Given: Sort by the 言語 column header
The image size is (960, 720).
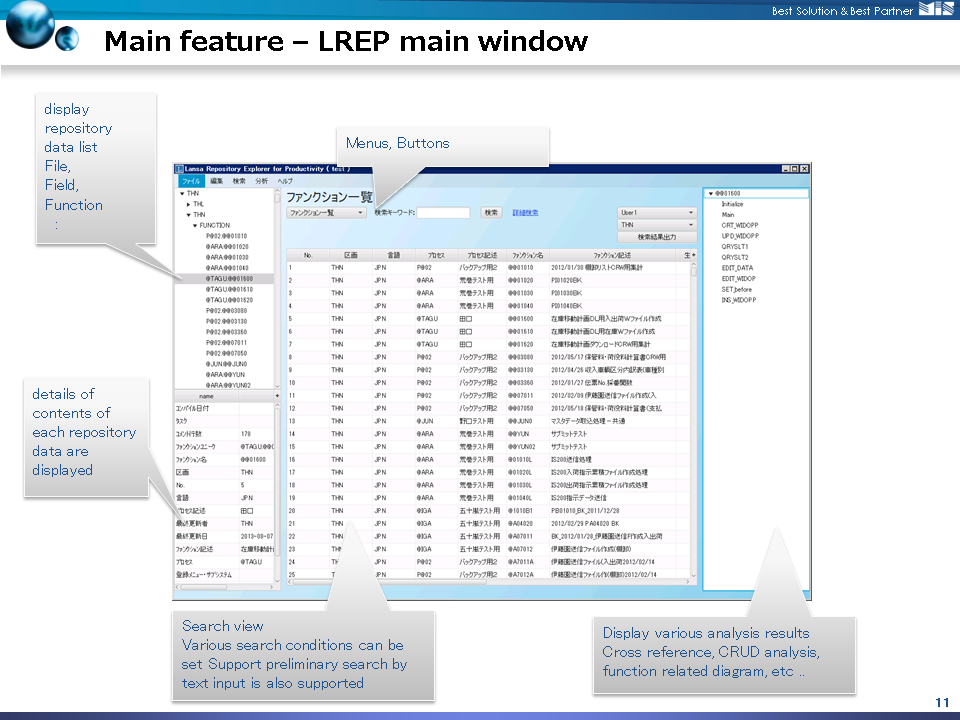Looking at the screenshot, I should click(394, 255).
